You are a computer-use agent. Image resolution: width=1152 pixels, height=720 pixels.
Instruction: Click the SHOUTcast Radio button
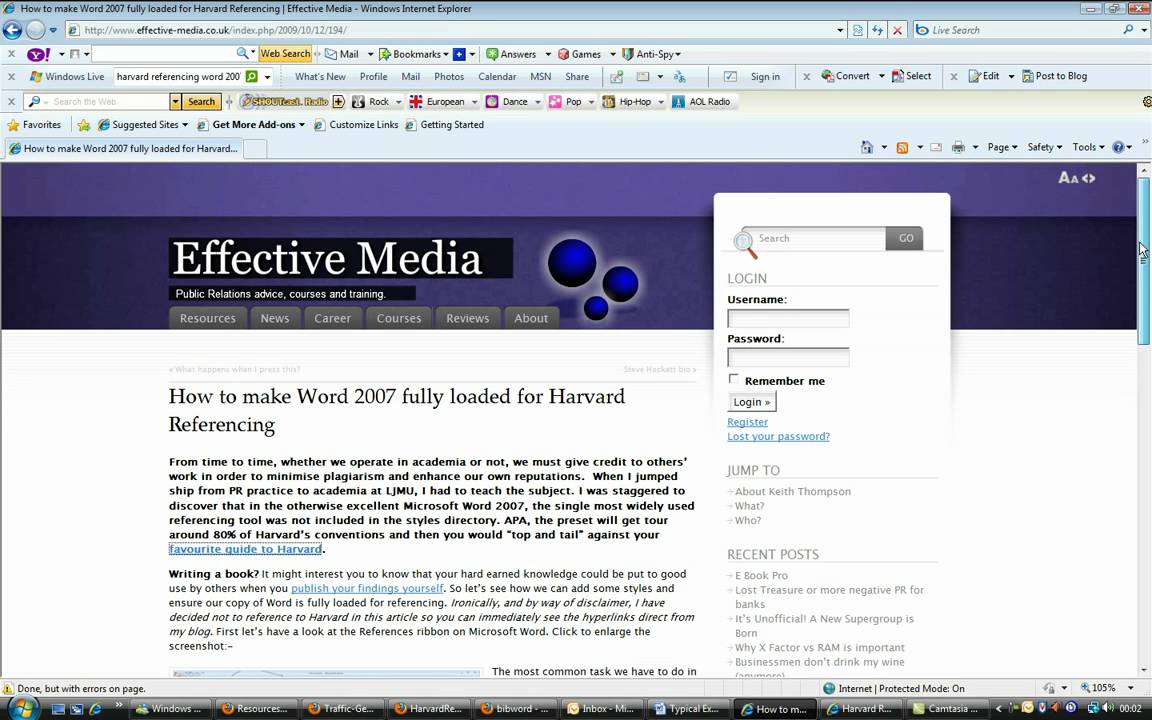point(285,101)
